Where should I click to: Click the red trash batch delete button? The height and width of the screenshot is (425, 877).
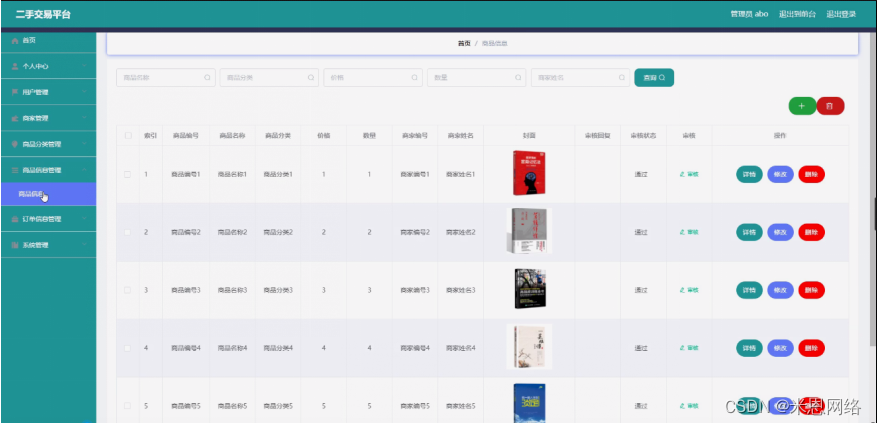830,106
